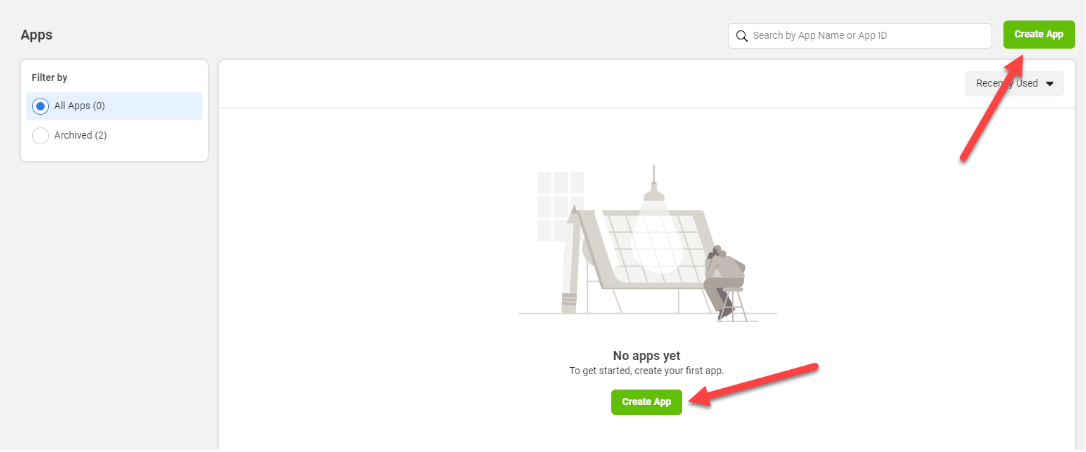Click the Apps page heading
Screen dimensions: 1086x452
coord(37,35)
